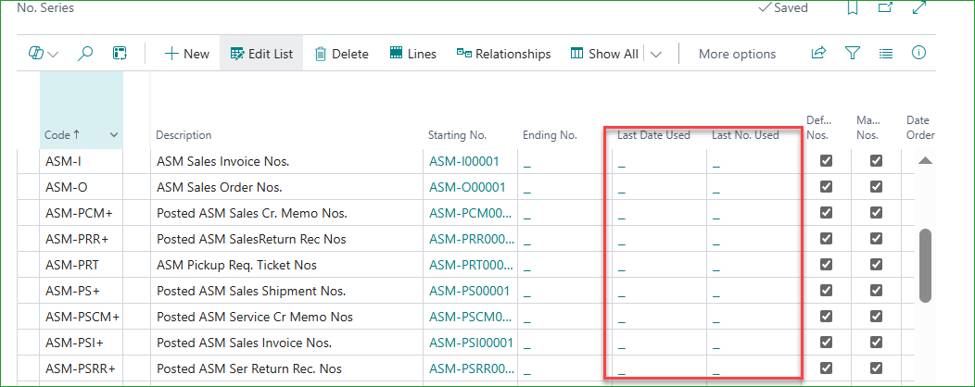The image size is (975, 387).
Task: Toggle Default Nos. checkbox for ASM-PS+
Action: [x=826, y=291]
